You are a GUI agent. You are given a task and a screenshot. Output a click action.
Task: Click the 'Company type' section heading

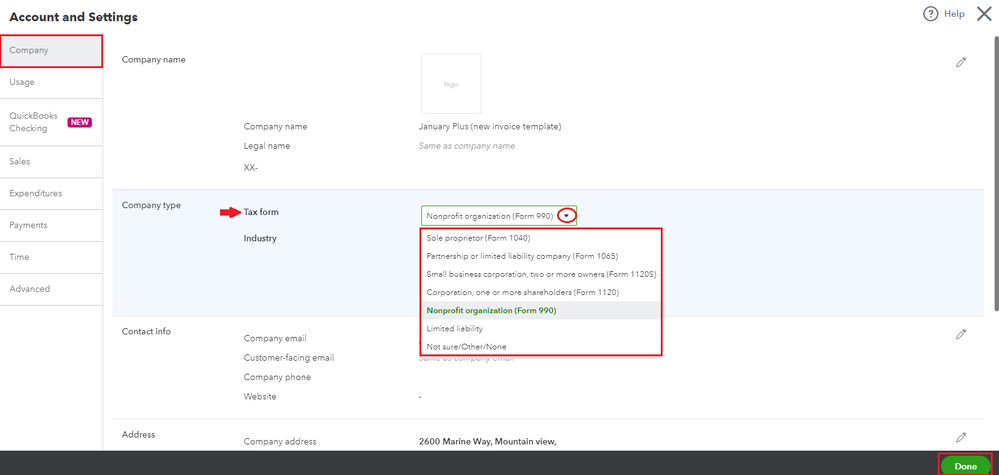pyautogui.click(x=151, y=205)
